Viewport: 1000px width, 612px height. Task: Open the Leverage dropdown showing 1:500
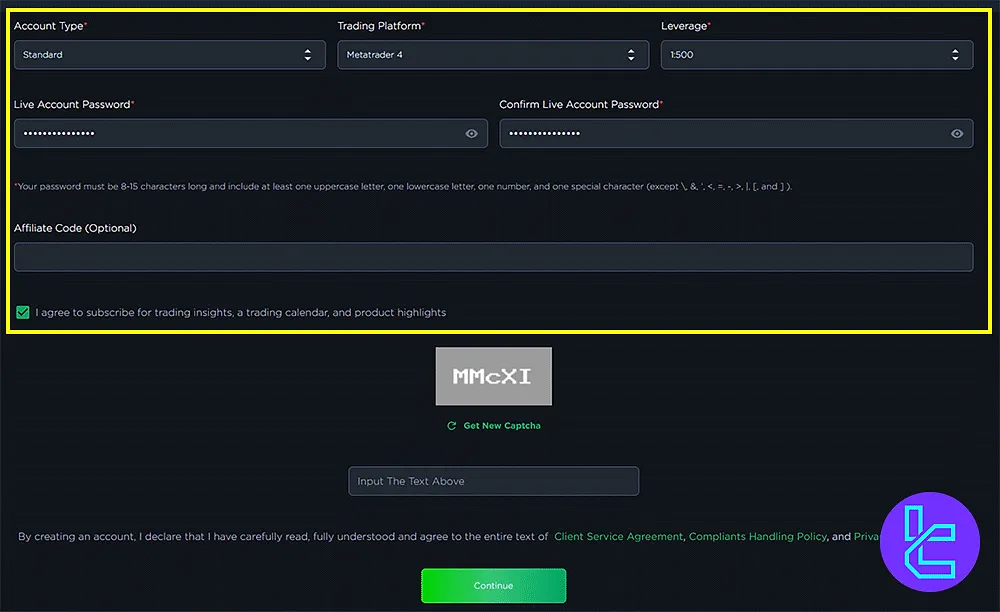817,55
